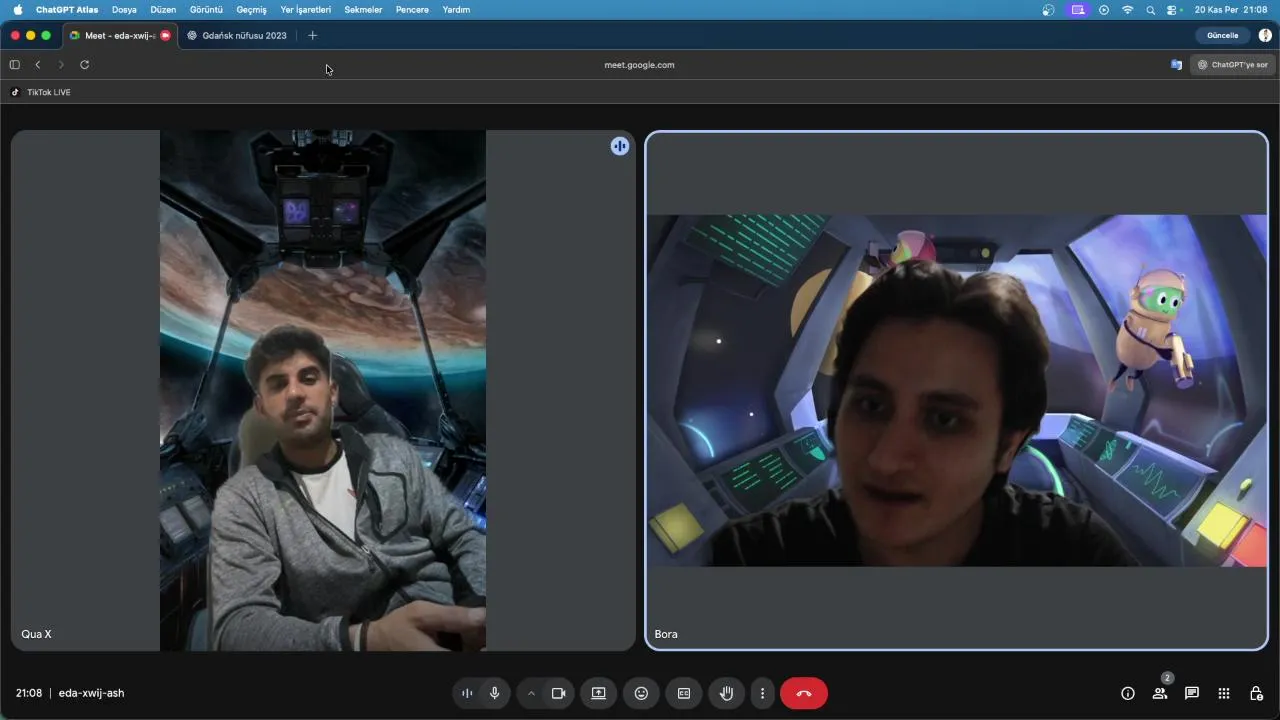1280x720 pixels.
Task: Open the Apple menu
Action: pos(17,10)
